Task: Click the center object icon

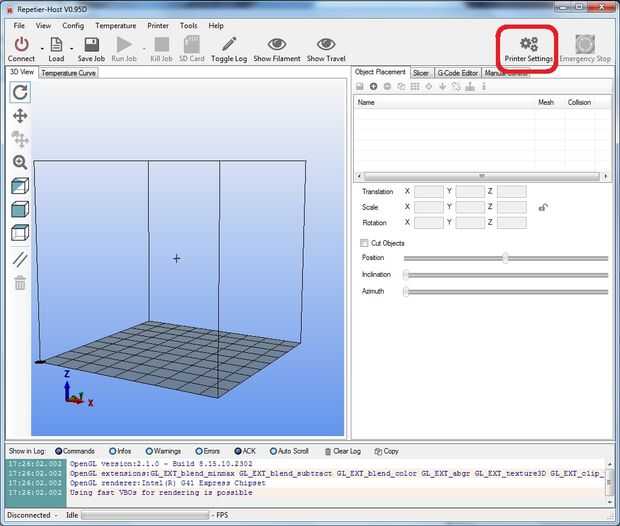Action: 429,86
